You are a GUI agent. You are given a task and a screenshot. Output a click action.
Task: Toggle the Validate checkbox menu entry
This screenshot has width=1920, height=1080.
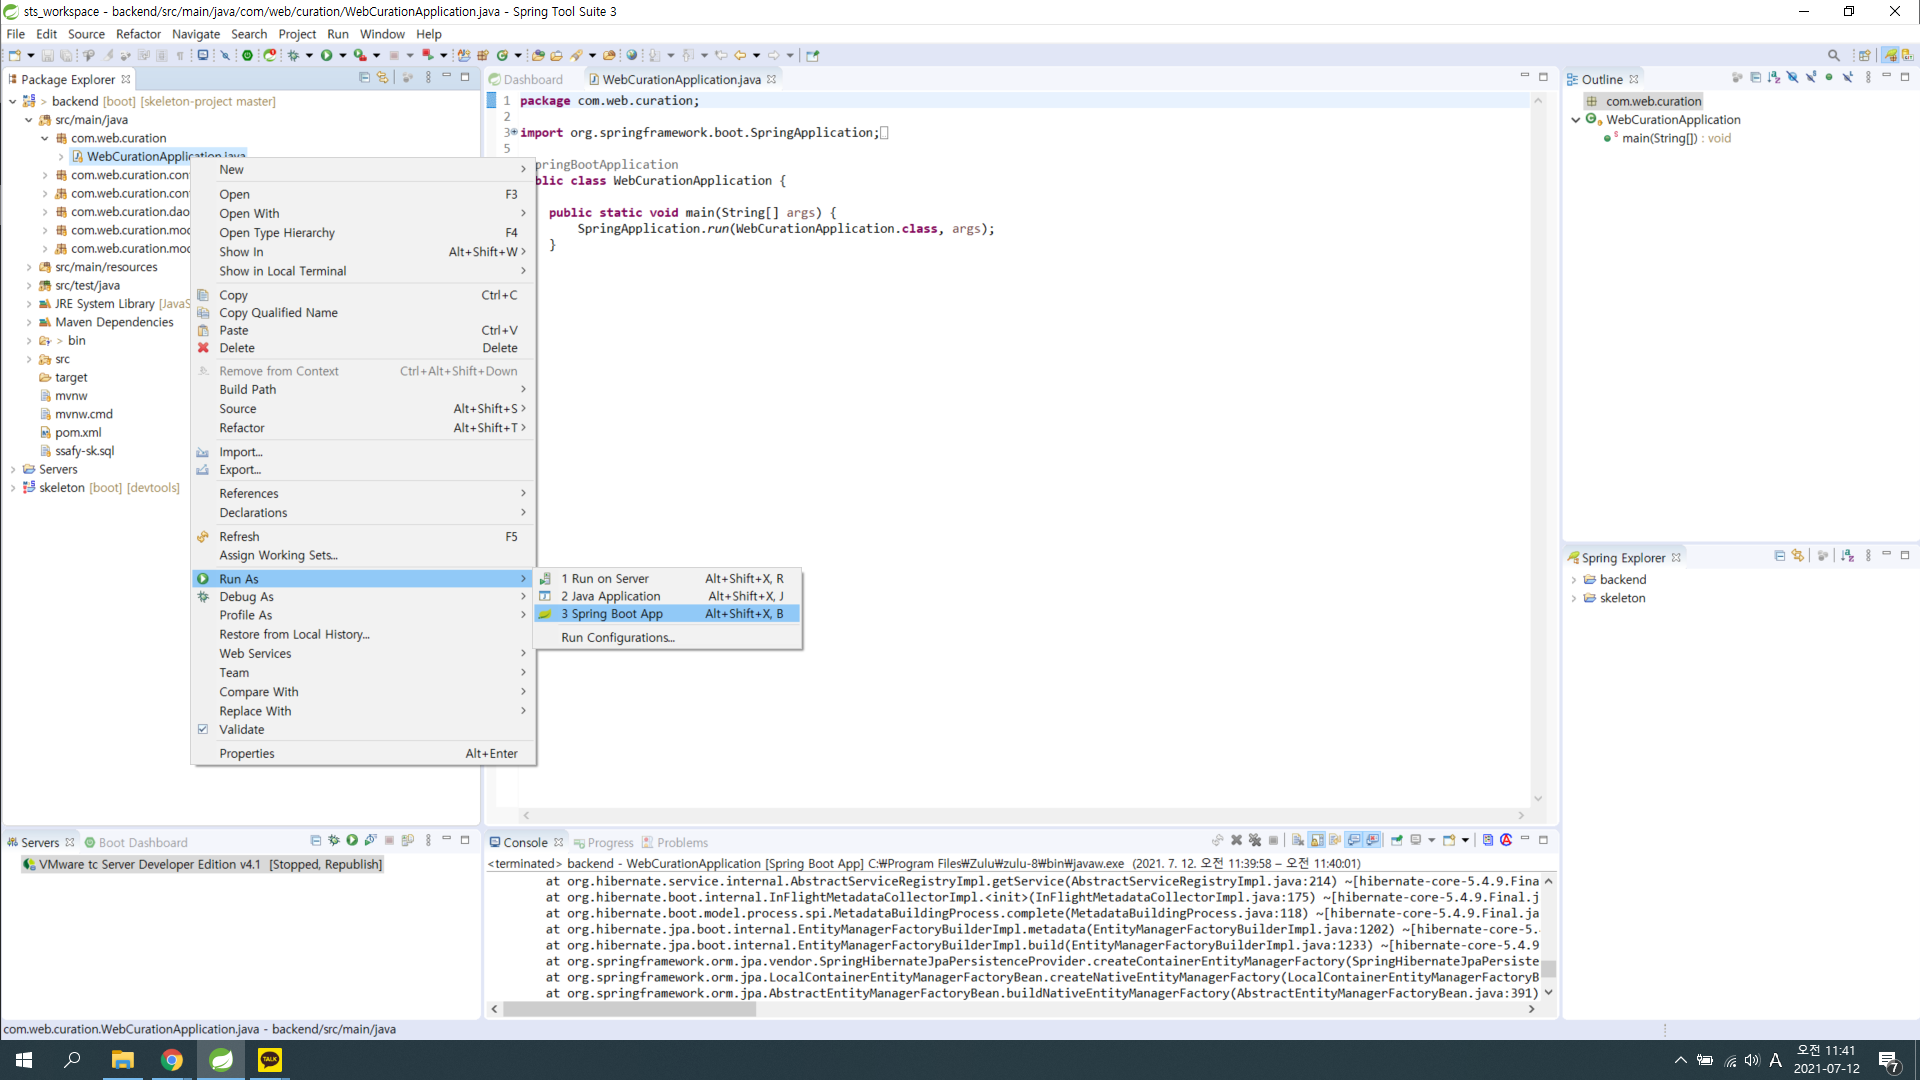(241, 730)
